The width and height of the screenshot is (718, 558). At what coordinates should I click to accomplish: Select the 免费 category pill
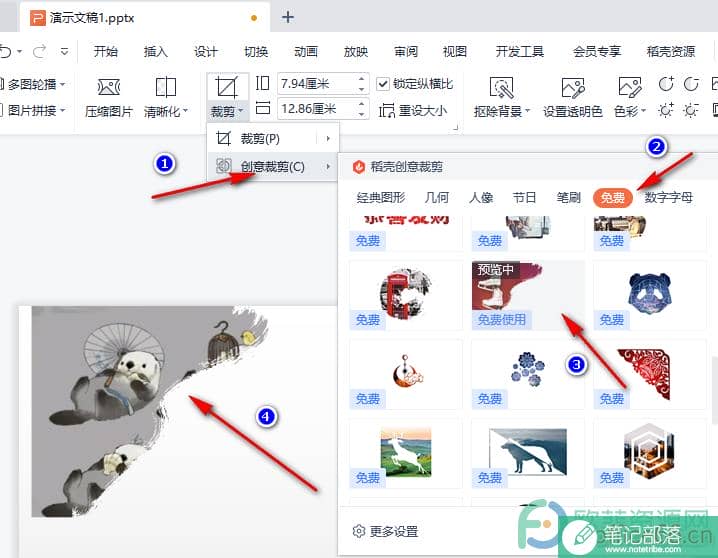point(613,198)
